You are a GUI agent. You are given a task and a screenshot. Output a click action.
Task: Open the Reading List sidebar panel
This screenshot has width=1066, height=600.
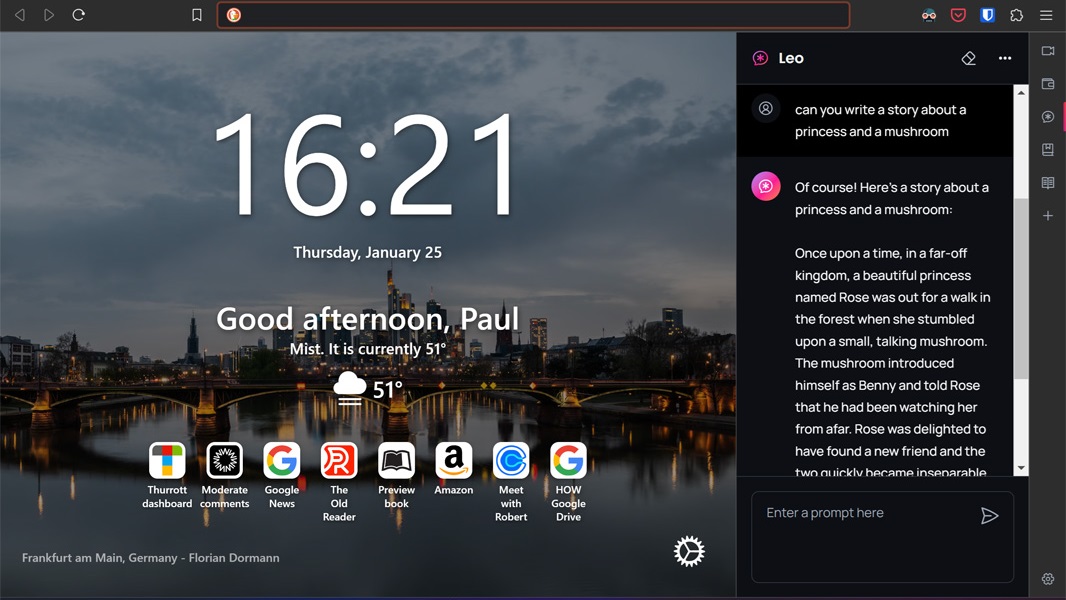click(1048, 183)
